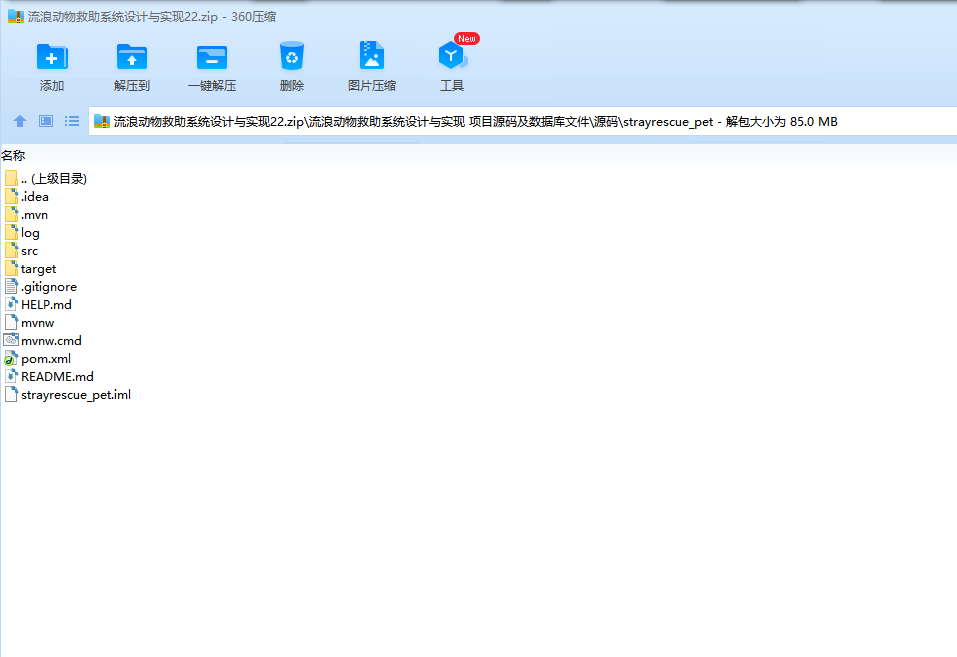Viewport: 957px width, 657px height.
Task: Switch to the list view icon
Action: [72, 121]
